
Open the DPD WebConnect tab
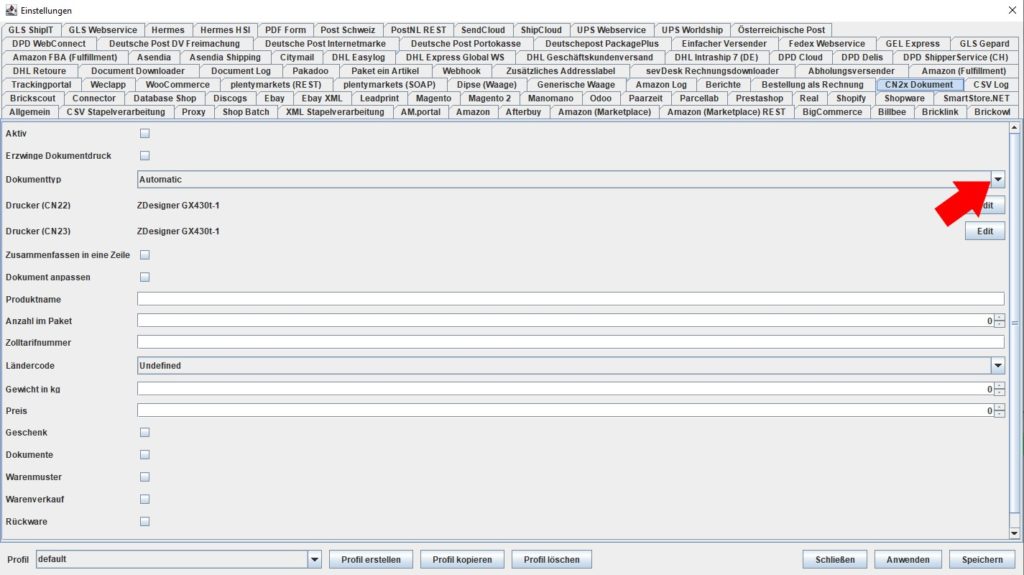click(x=49, y=44)
